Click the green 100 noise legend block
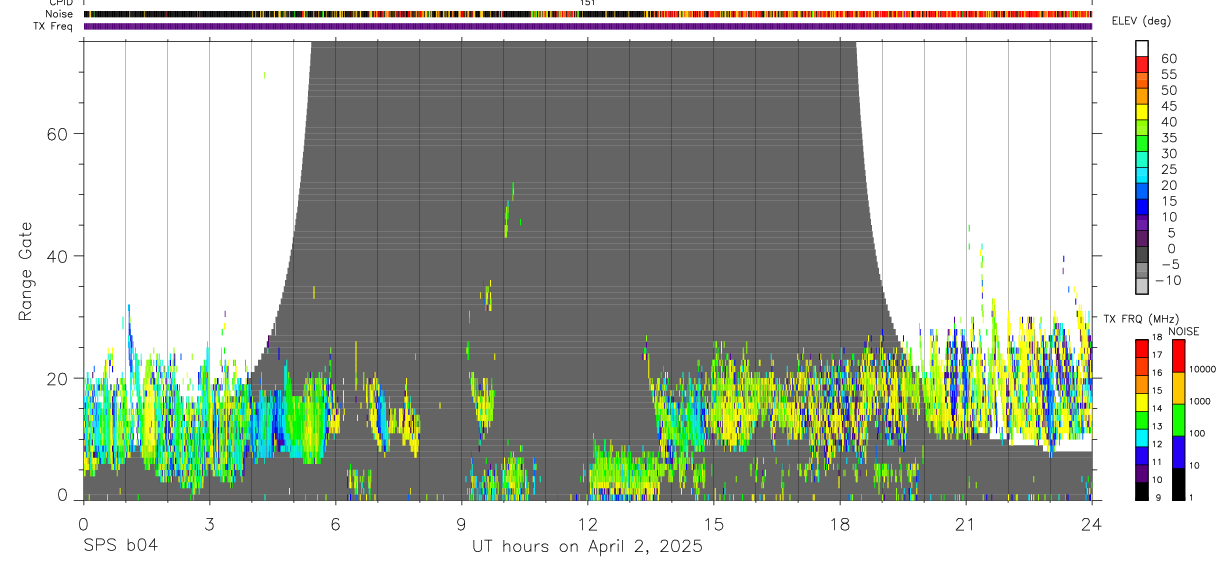 (x=1178, y=419)
